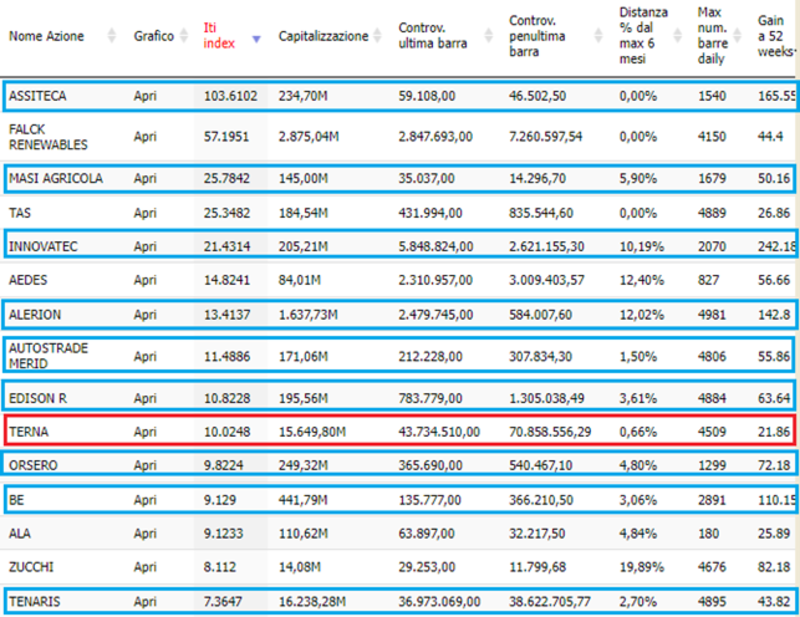Viewport: 800px width, 617px height.
Task: Select the Iti index column header label
Action: tap(219, 36)
